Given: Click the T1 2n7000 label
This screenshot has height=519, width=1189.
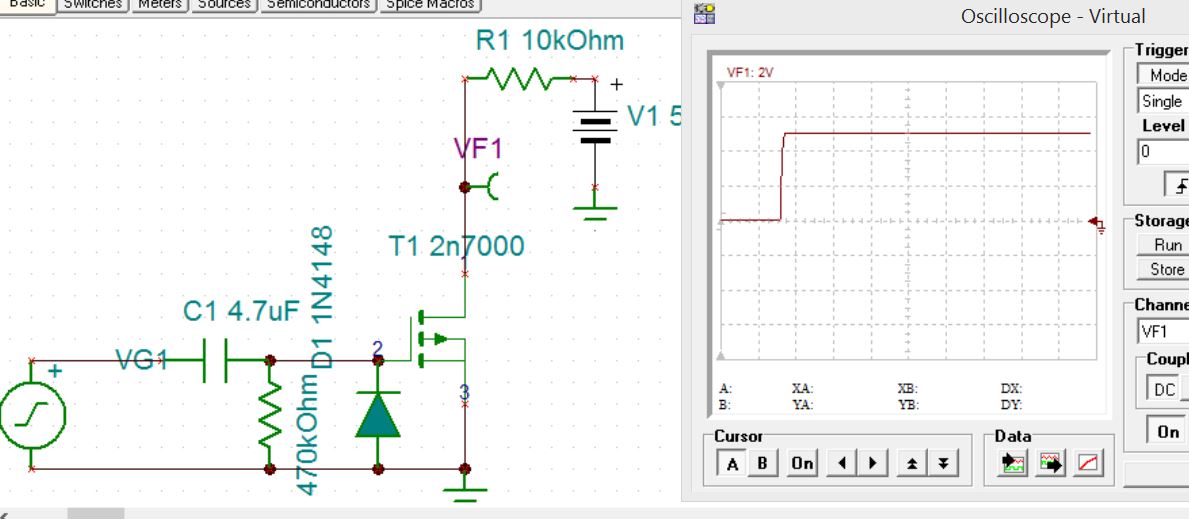Looking at the screenshot, I should click(456, 246).
